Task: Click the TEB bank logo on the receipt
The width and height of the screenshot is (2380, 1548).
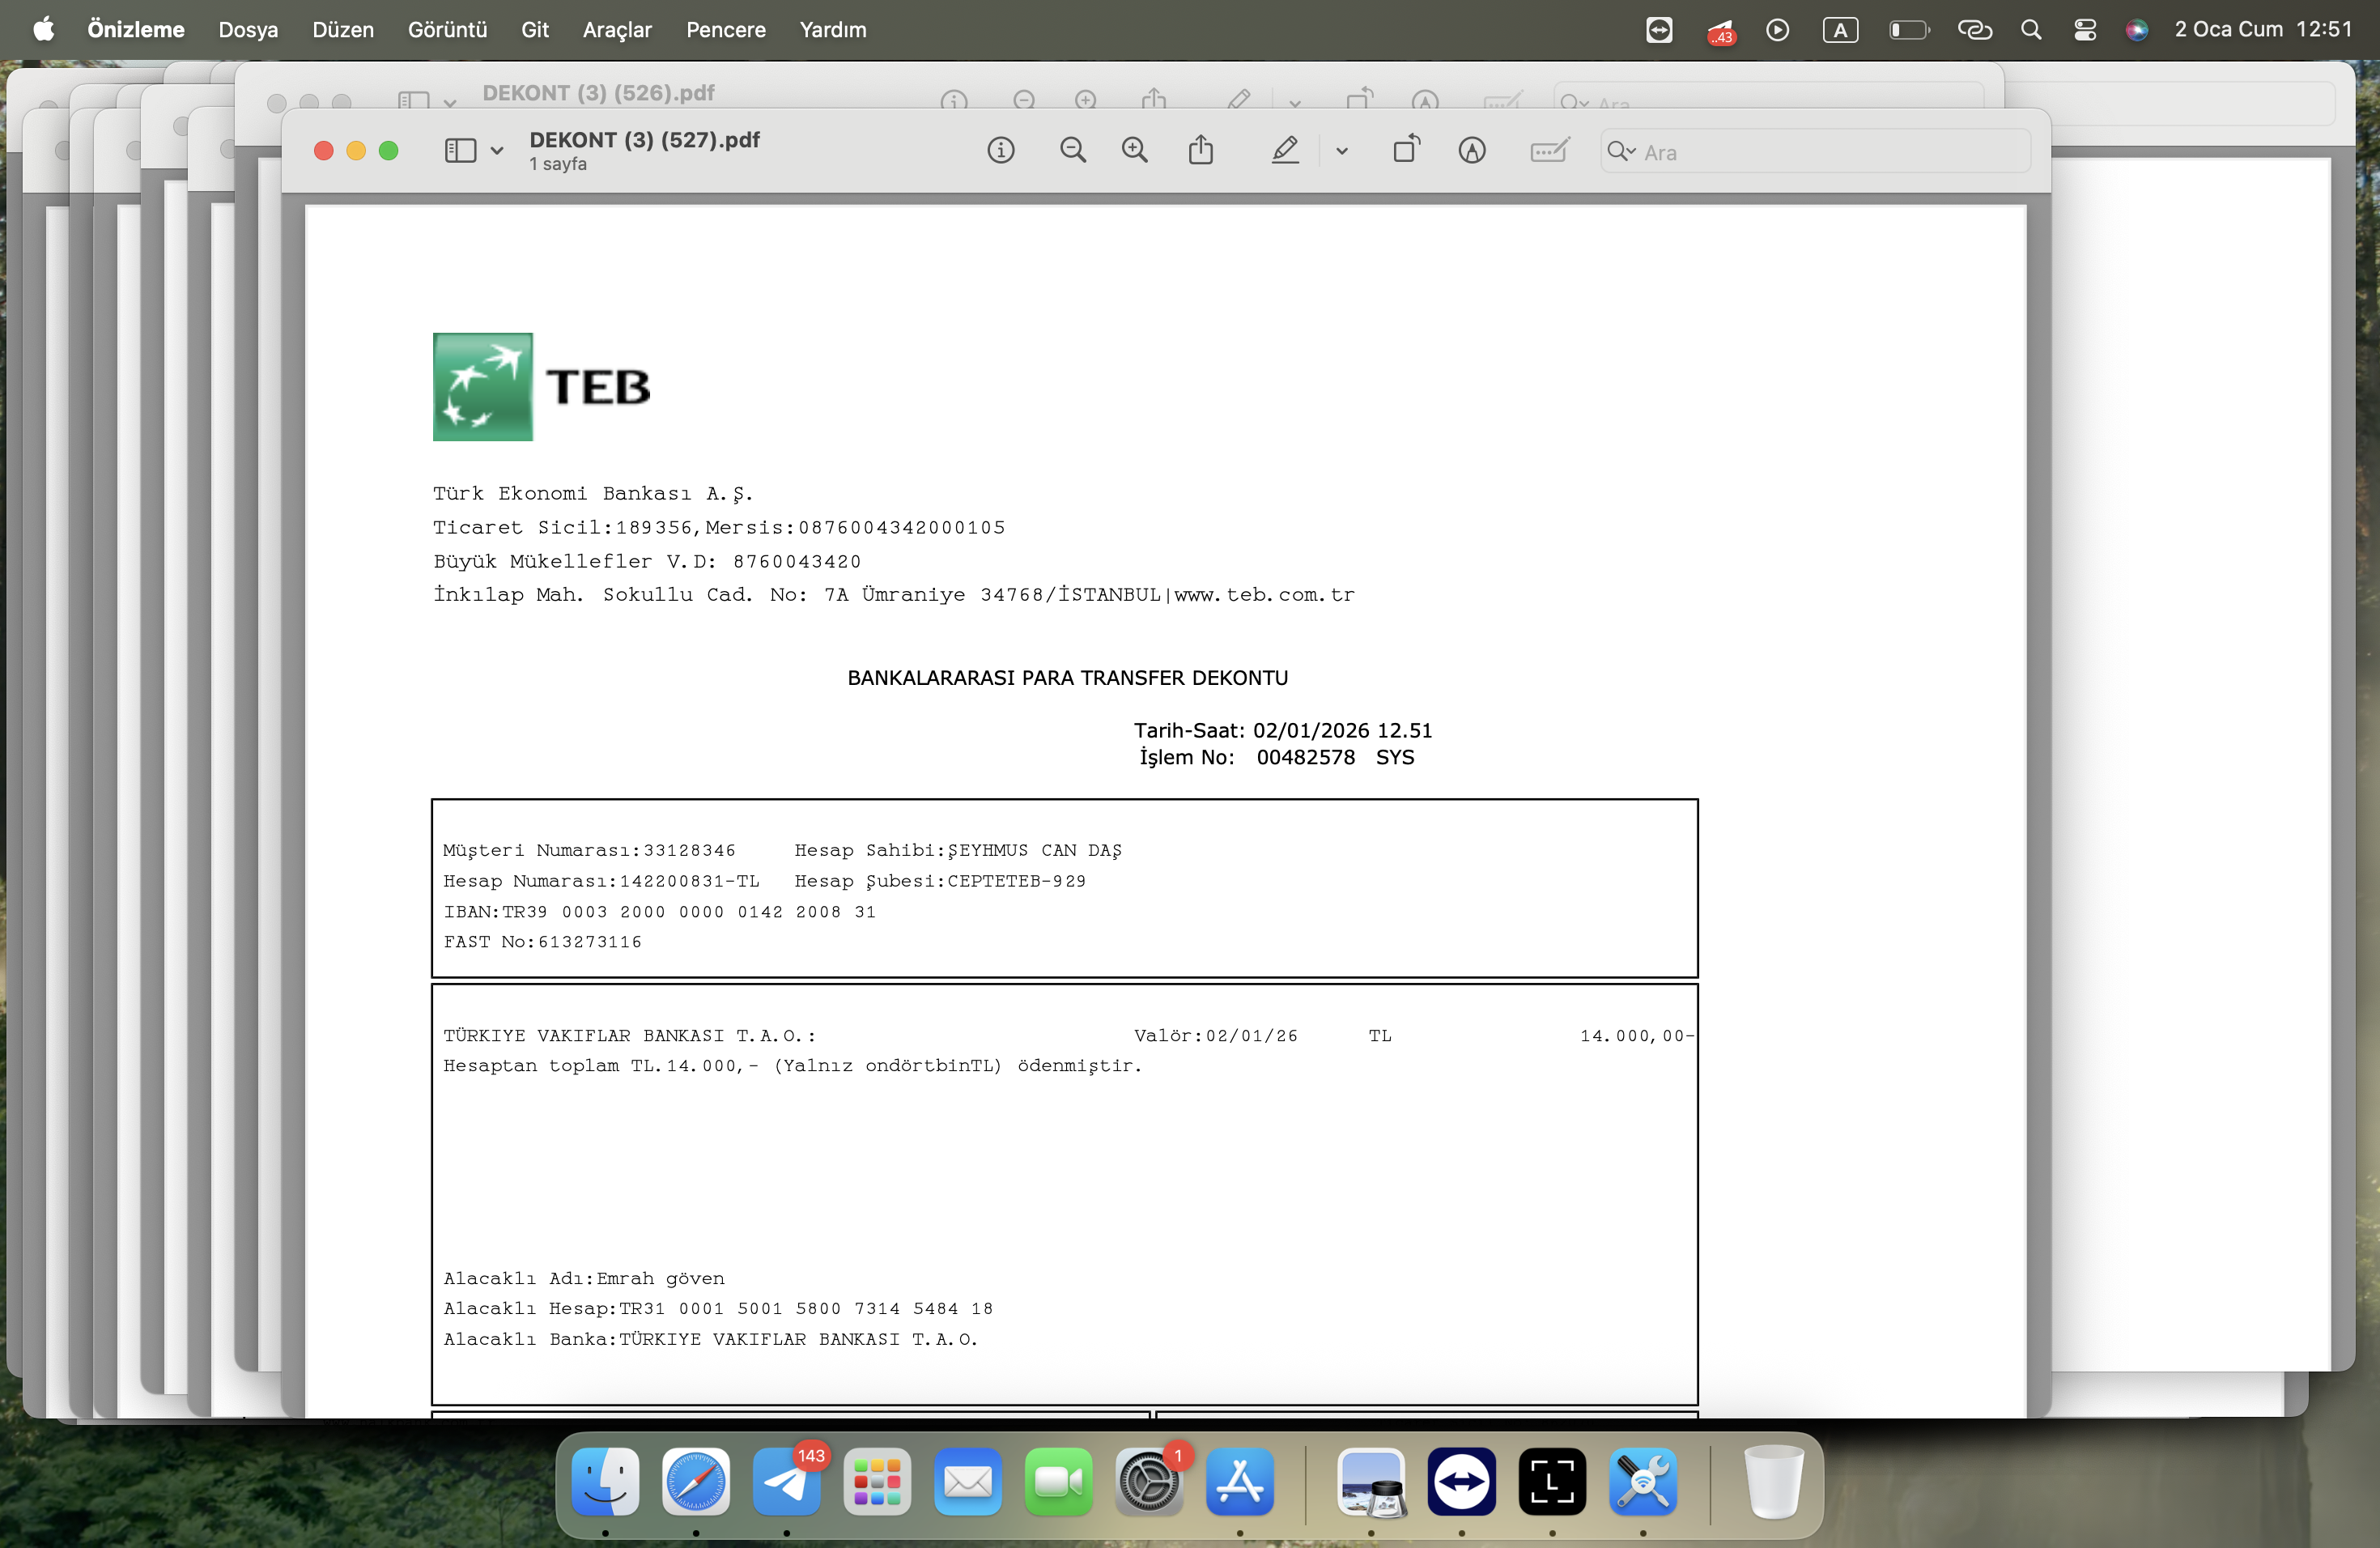Action: pyautogui.click(x=542, y=387)
